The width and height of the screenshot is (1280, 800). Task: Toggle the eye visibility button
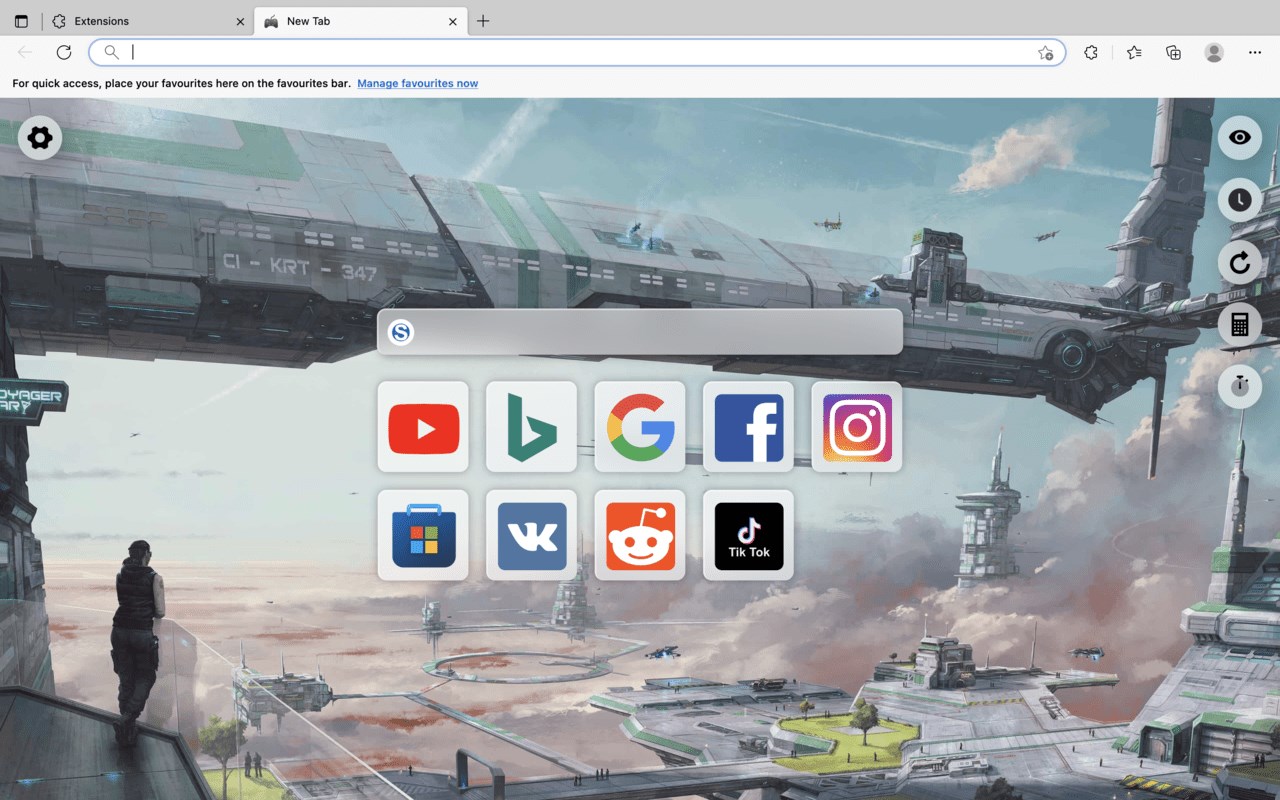coord(1240,138)
